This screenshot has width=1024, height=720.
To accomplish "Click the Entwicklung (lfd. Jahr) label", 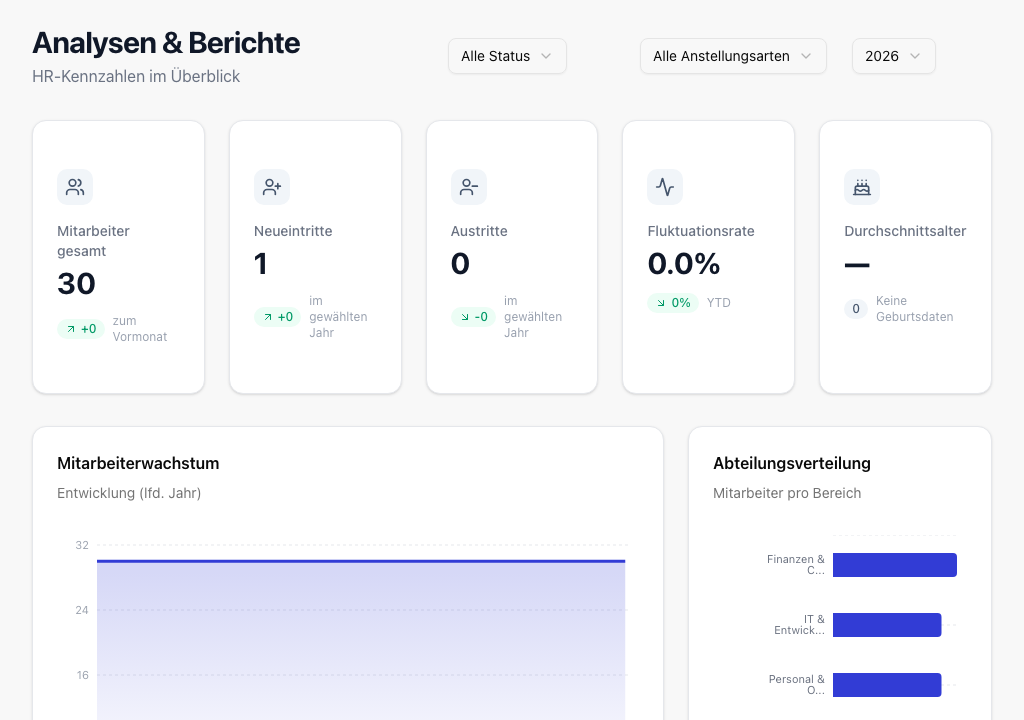I will (129, 493).
